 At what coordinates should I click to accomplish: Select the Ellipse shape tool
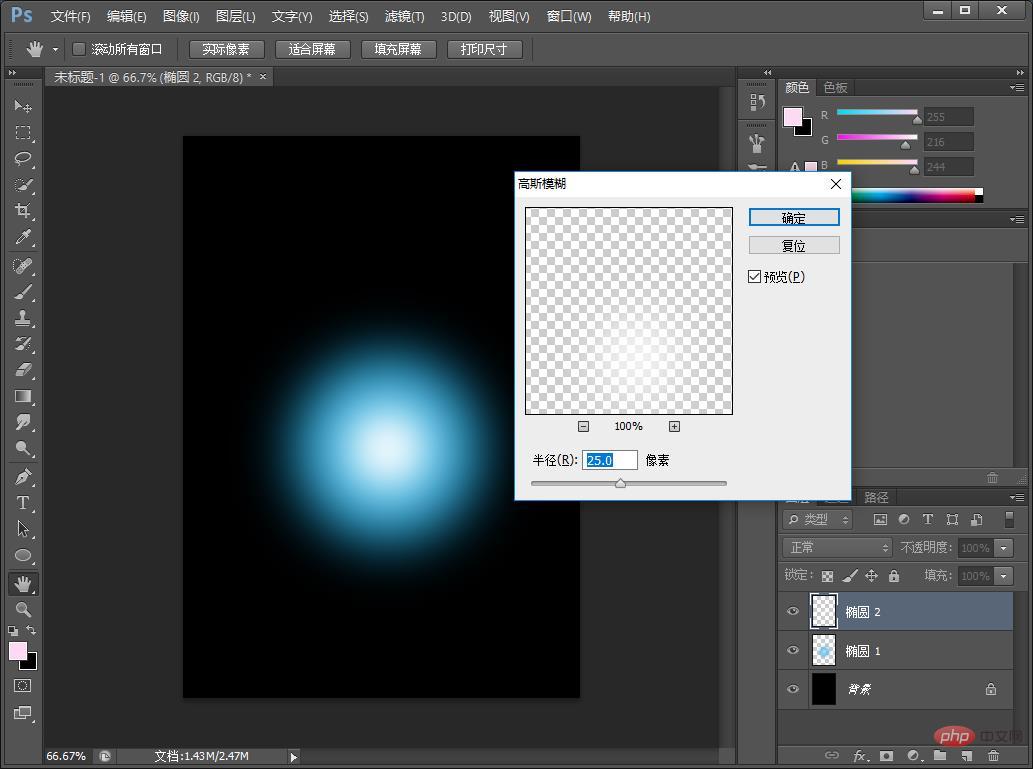(x=23, y=555)
